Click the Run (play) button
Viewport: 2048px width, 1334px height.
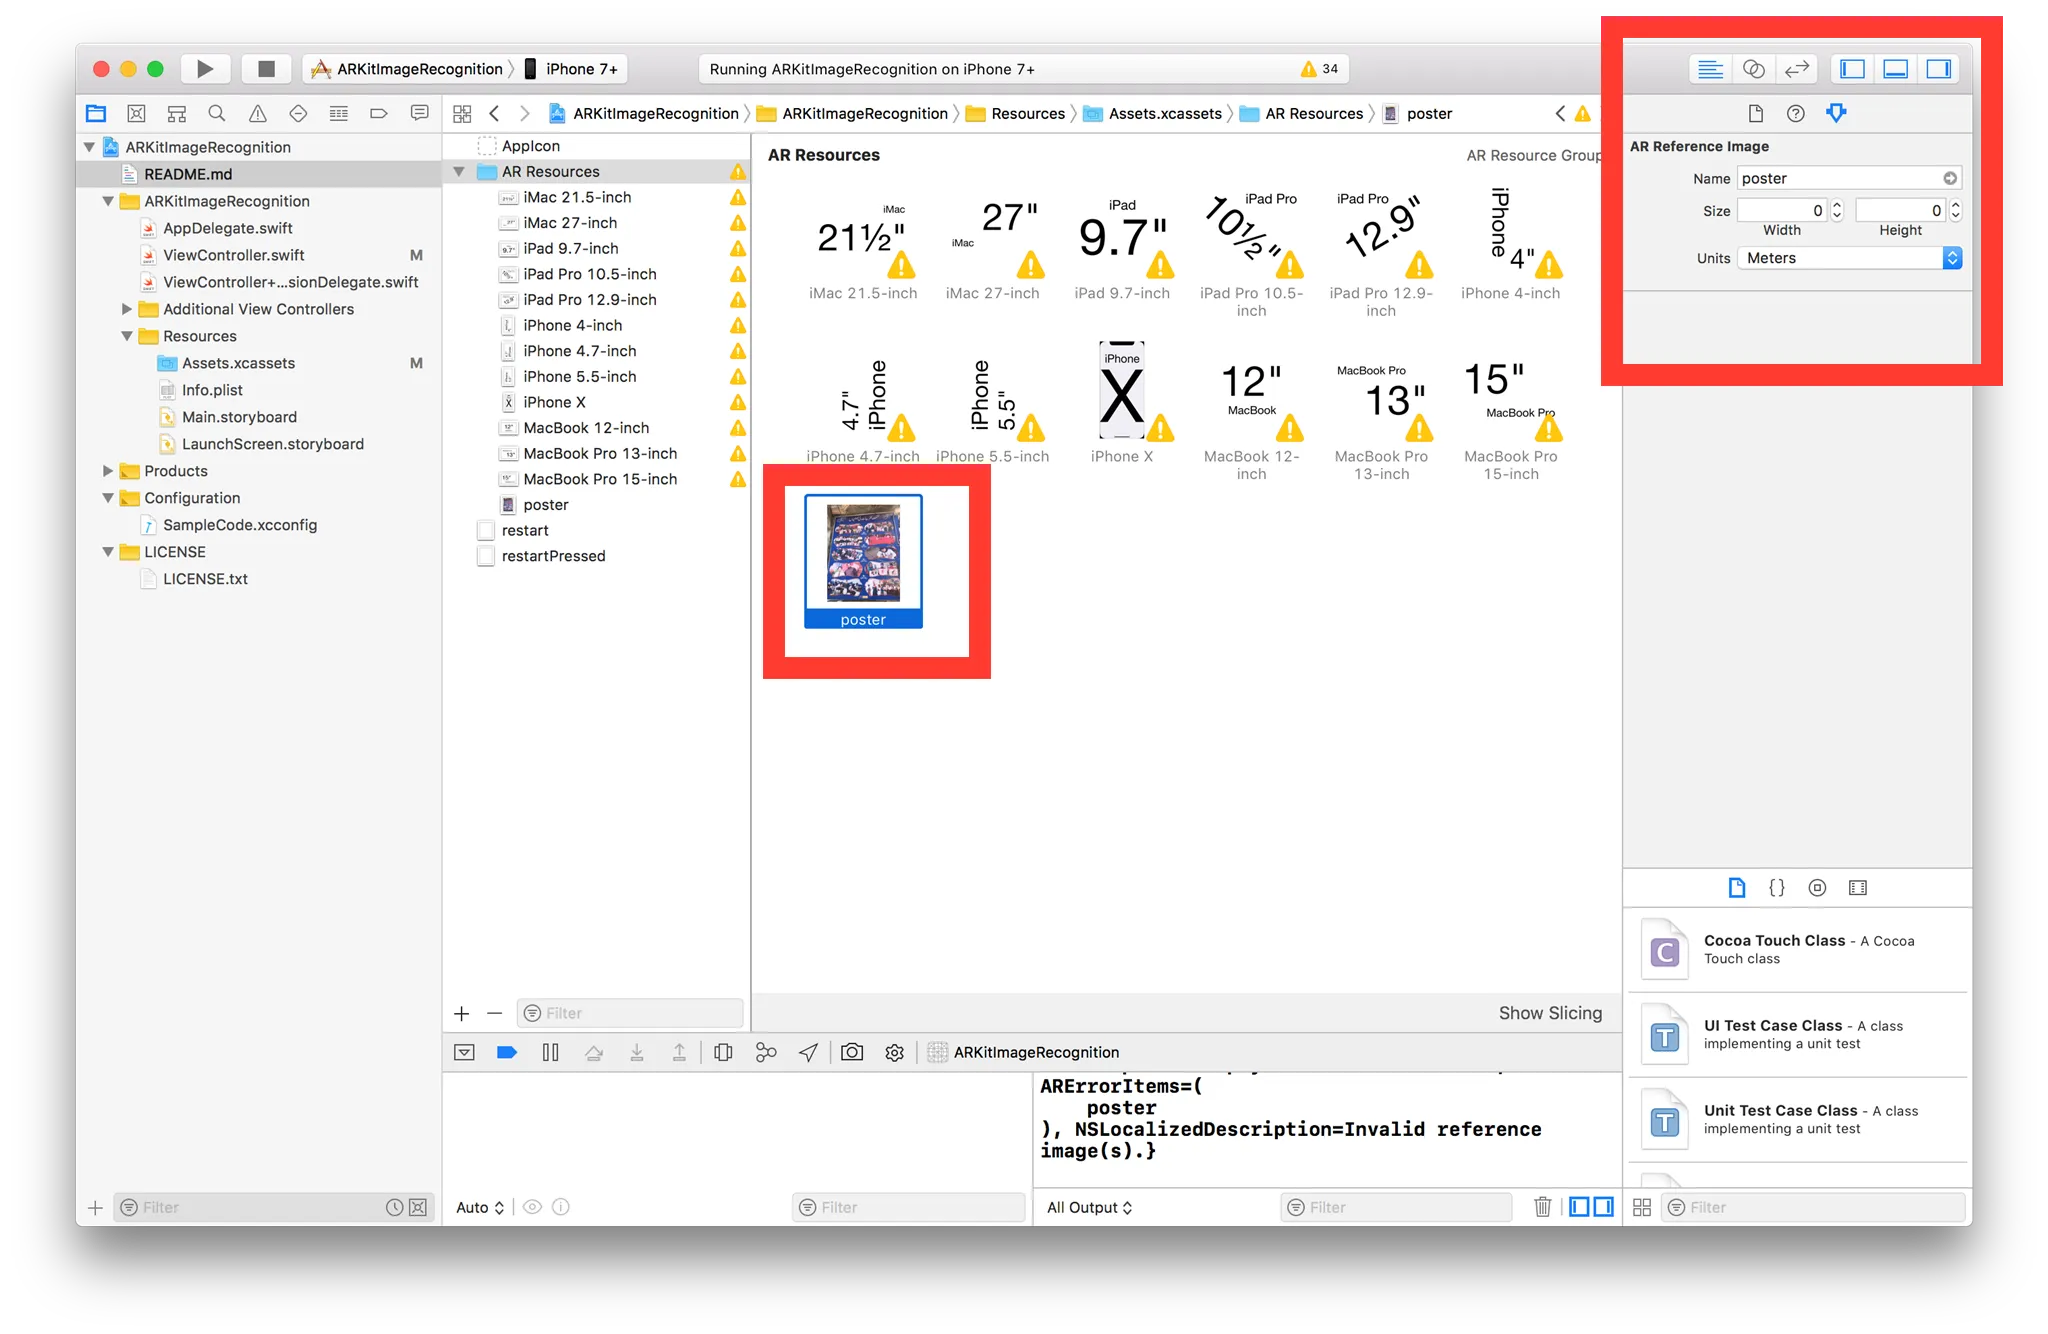point(205,69)
